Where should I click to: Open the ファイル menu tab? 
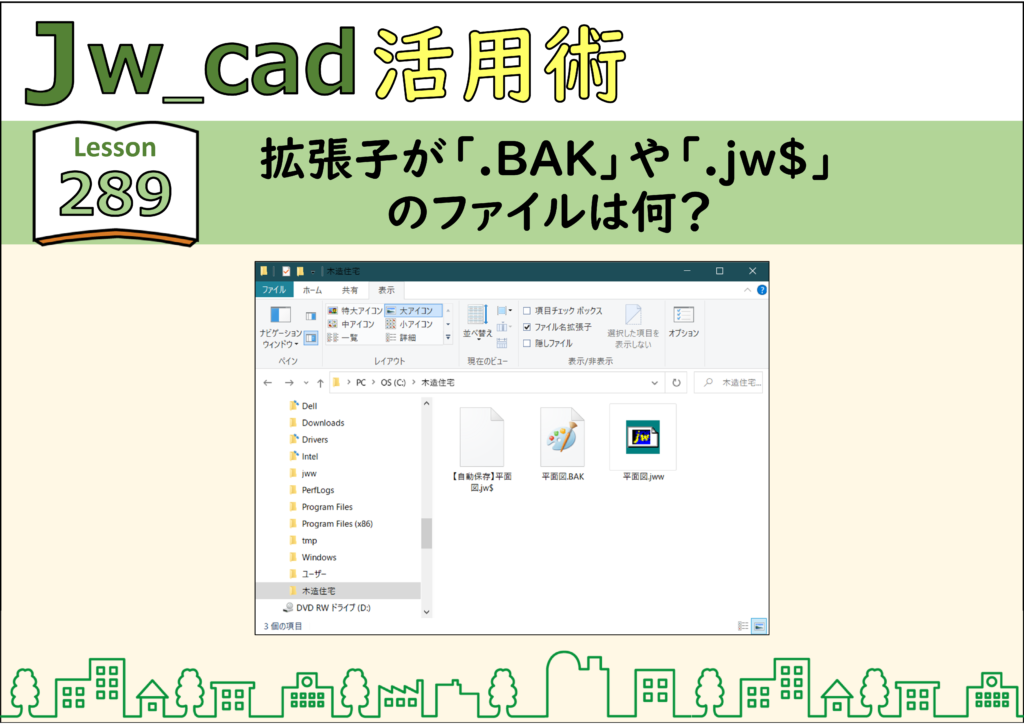click(274, 290)
